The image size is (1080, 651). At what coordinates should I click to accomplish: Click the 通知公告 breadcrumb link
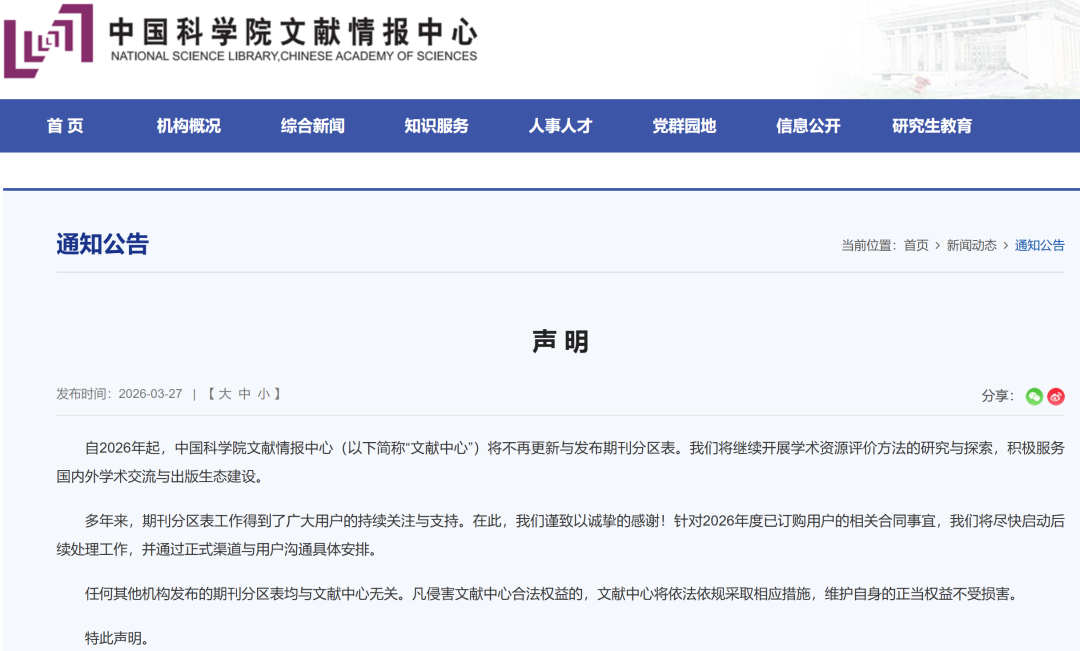tap(1038, 245)
